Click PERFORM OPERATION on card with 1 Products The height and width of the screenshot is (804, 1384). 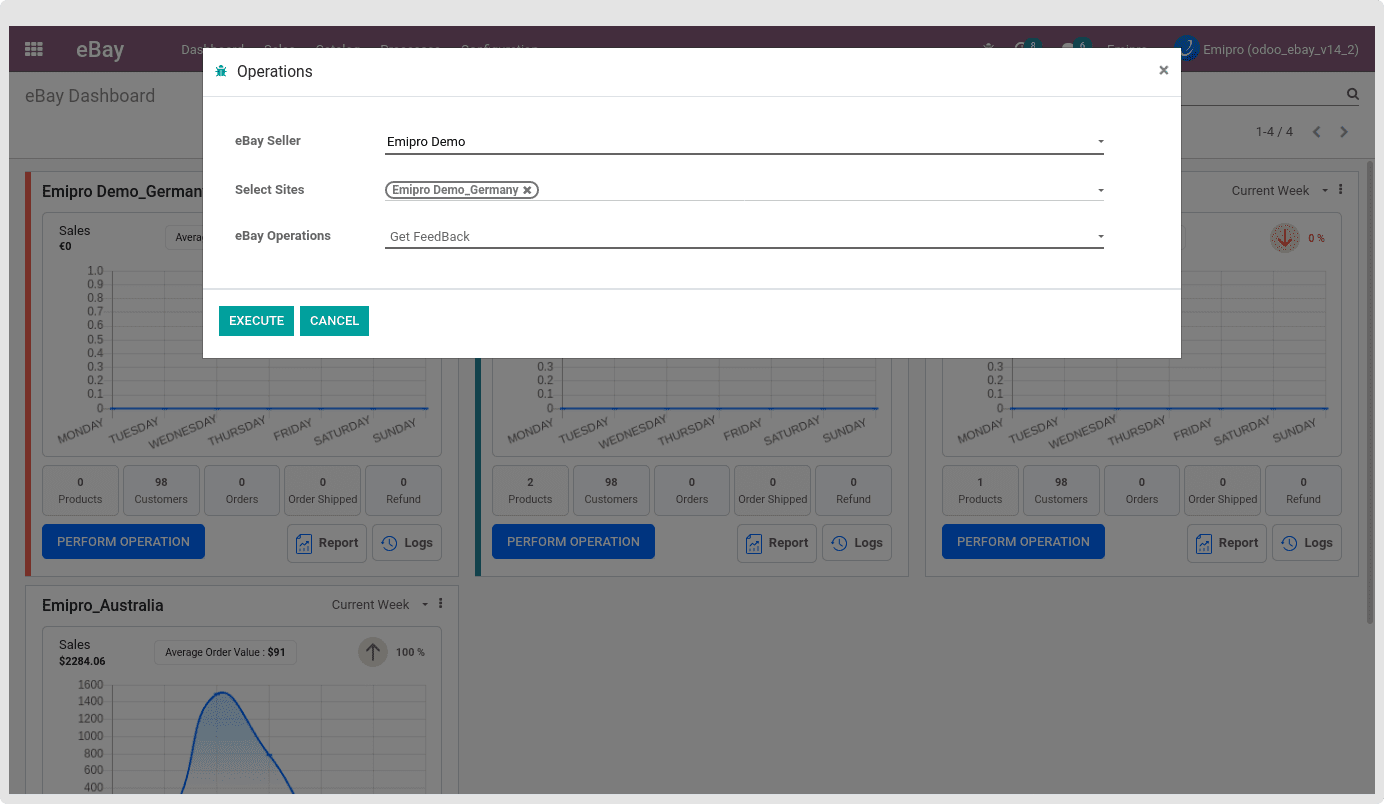[x=1023, y=541]
